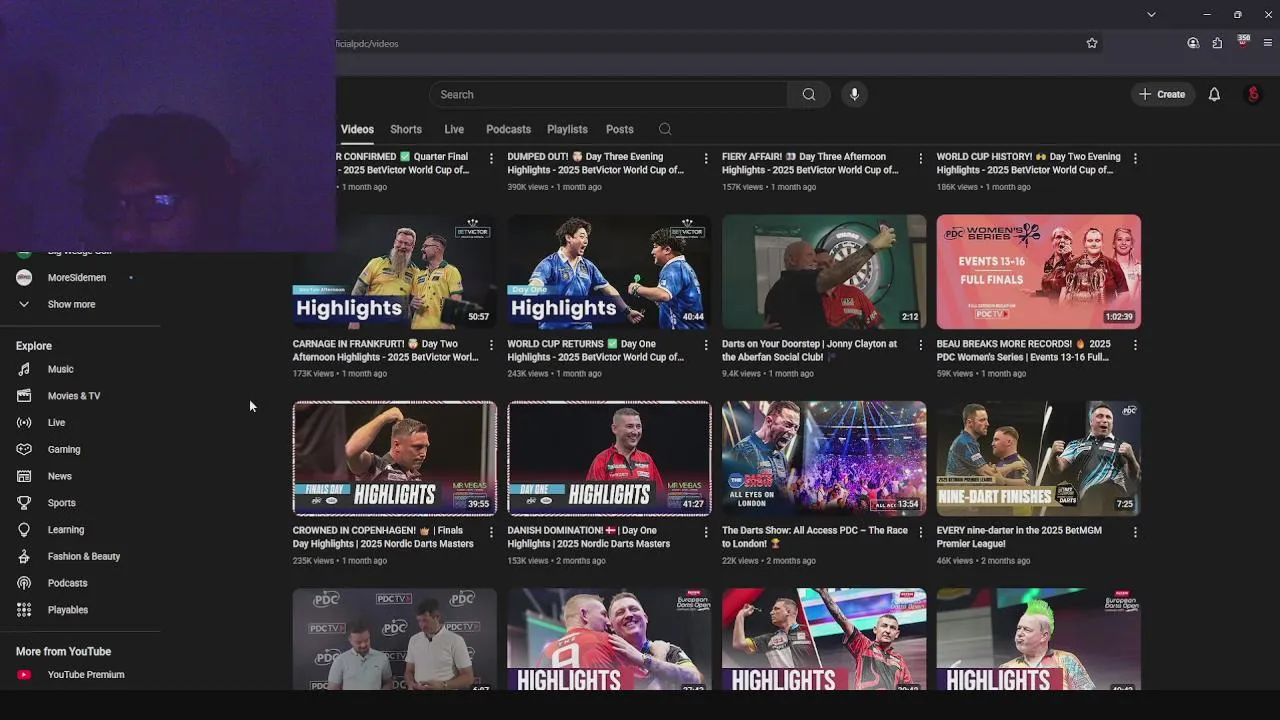Play the 50:57 Highlights thumbnail
Image resolution: width=1280 pixels, height=720 pixels.
click(395, 272)
